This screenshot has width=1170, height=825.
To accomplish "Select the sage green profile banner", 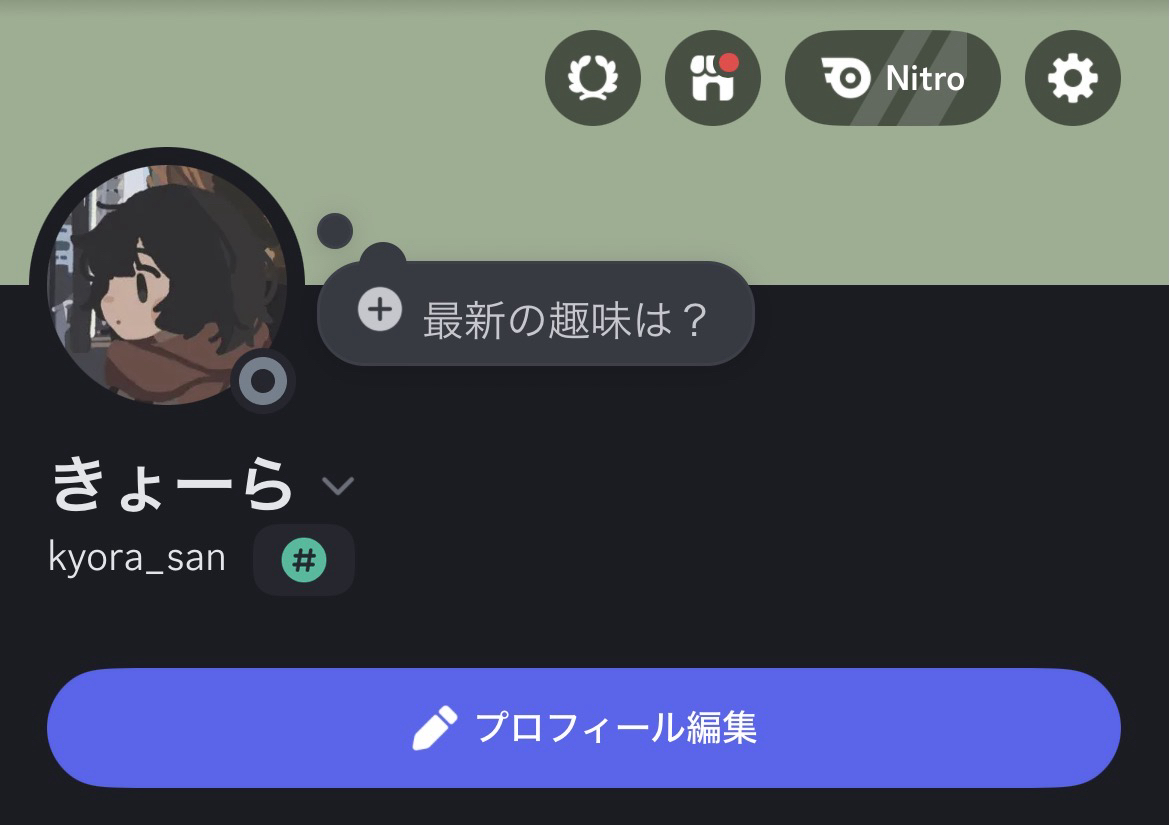I will [585, 142].
